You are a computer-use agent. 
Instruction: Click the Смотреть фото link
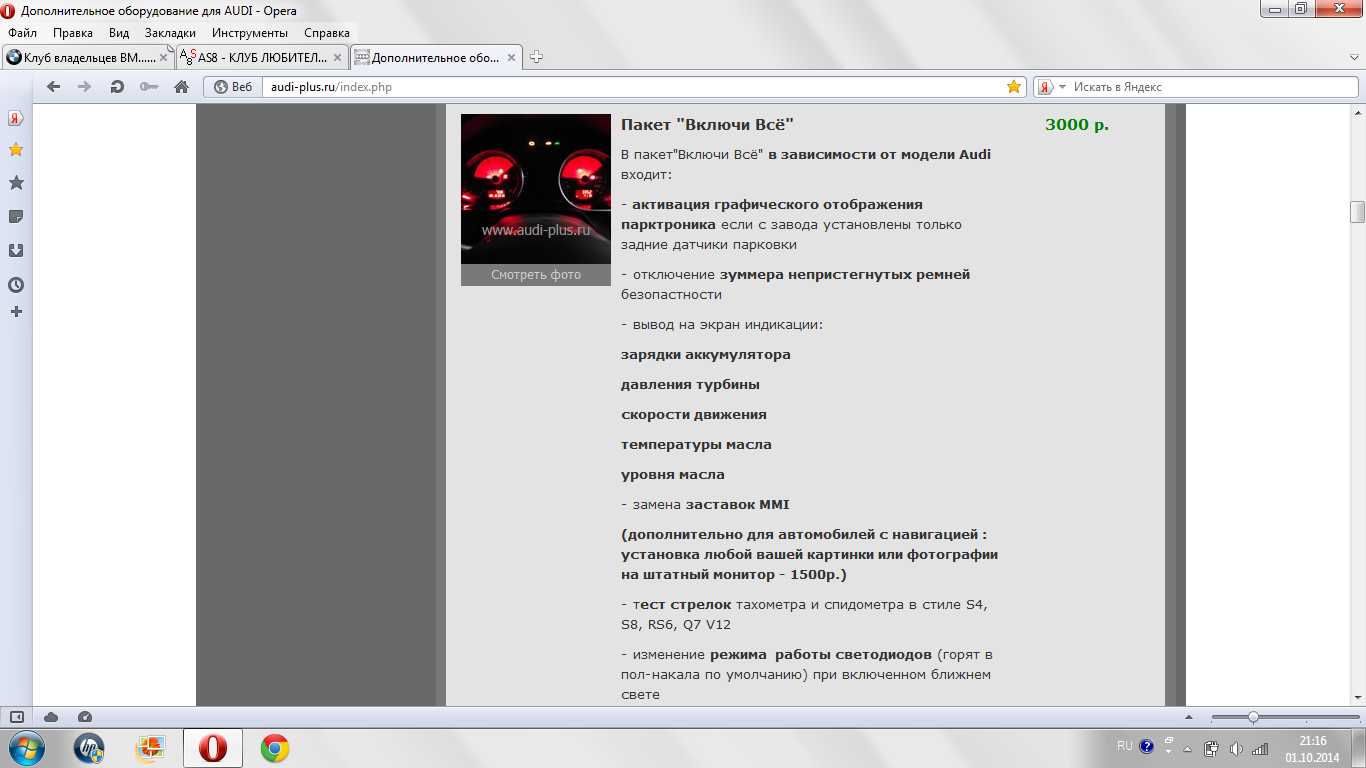(x=536, y=275)
